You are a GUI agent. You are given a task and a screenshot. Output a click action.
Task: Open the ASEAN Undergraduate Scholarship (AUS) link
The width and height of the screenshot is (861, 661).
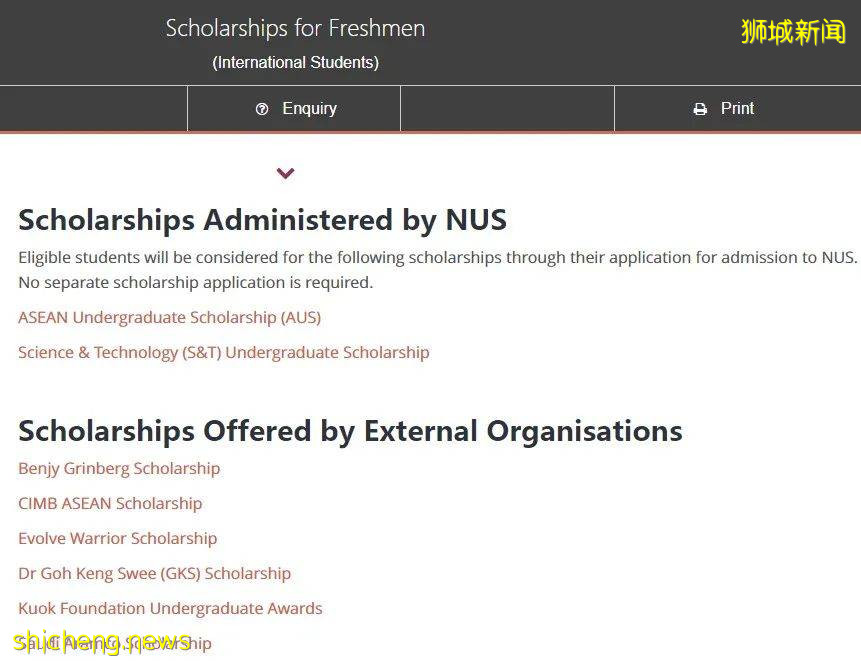pyautogui.click(x=169, y=317)
